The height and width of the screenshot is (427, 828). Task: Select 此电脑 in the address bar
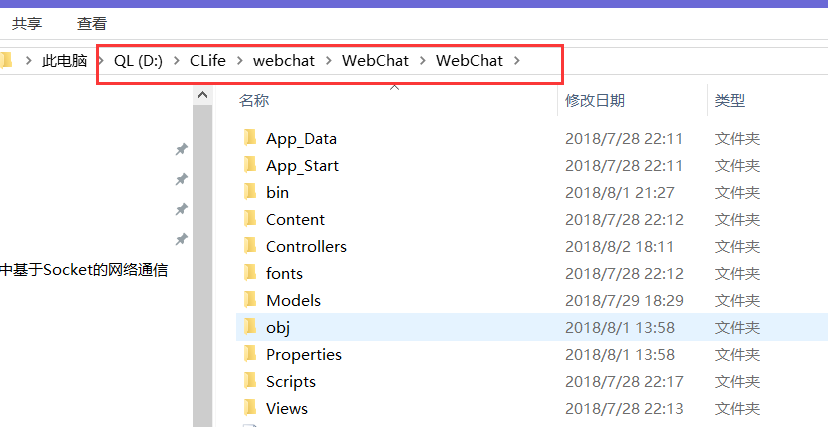point(64,61)
